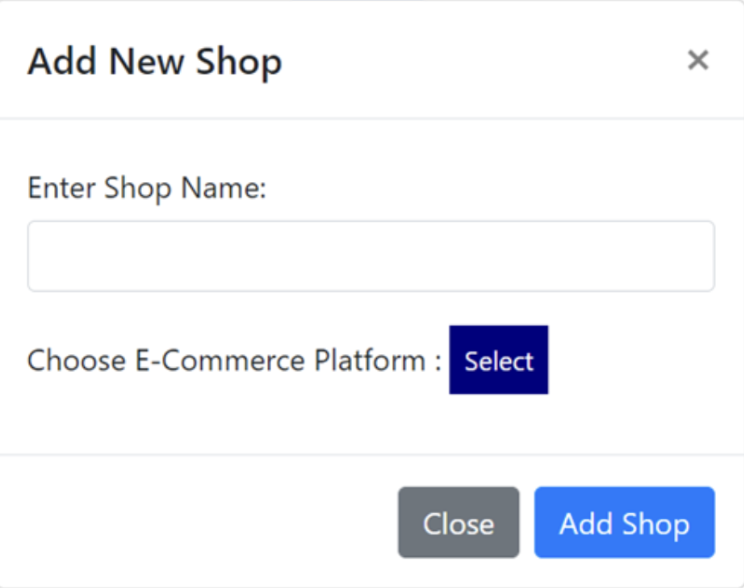
Task: Submit the new shop with Add Shop
Action: tap(624, 523)
